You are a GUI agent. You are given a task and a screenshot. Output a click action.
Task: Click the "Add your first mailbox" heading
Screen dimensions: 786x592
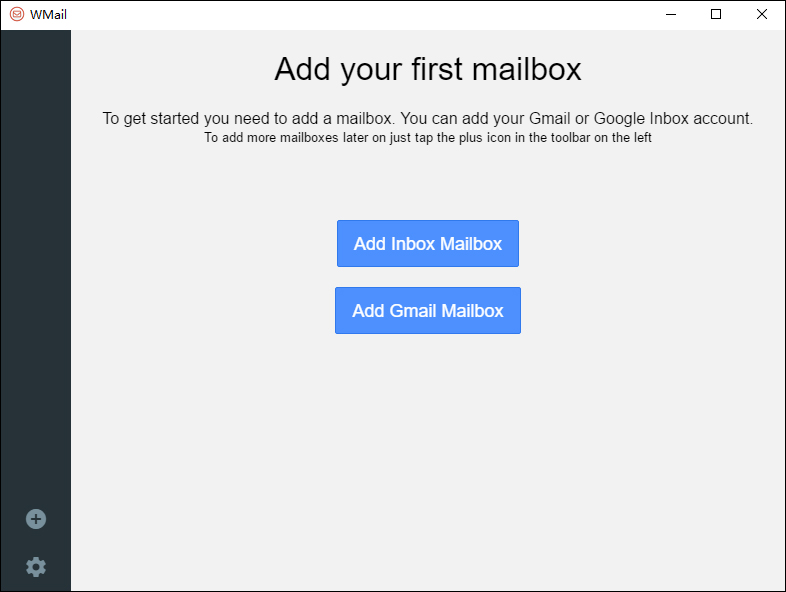click(427, 69)
